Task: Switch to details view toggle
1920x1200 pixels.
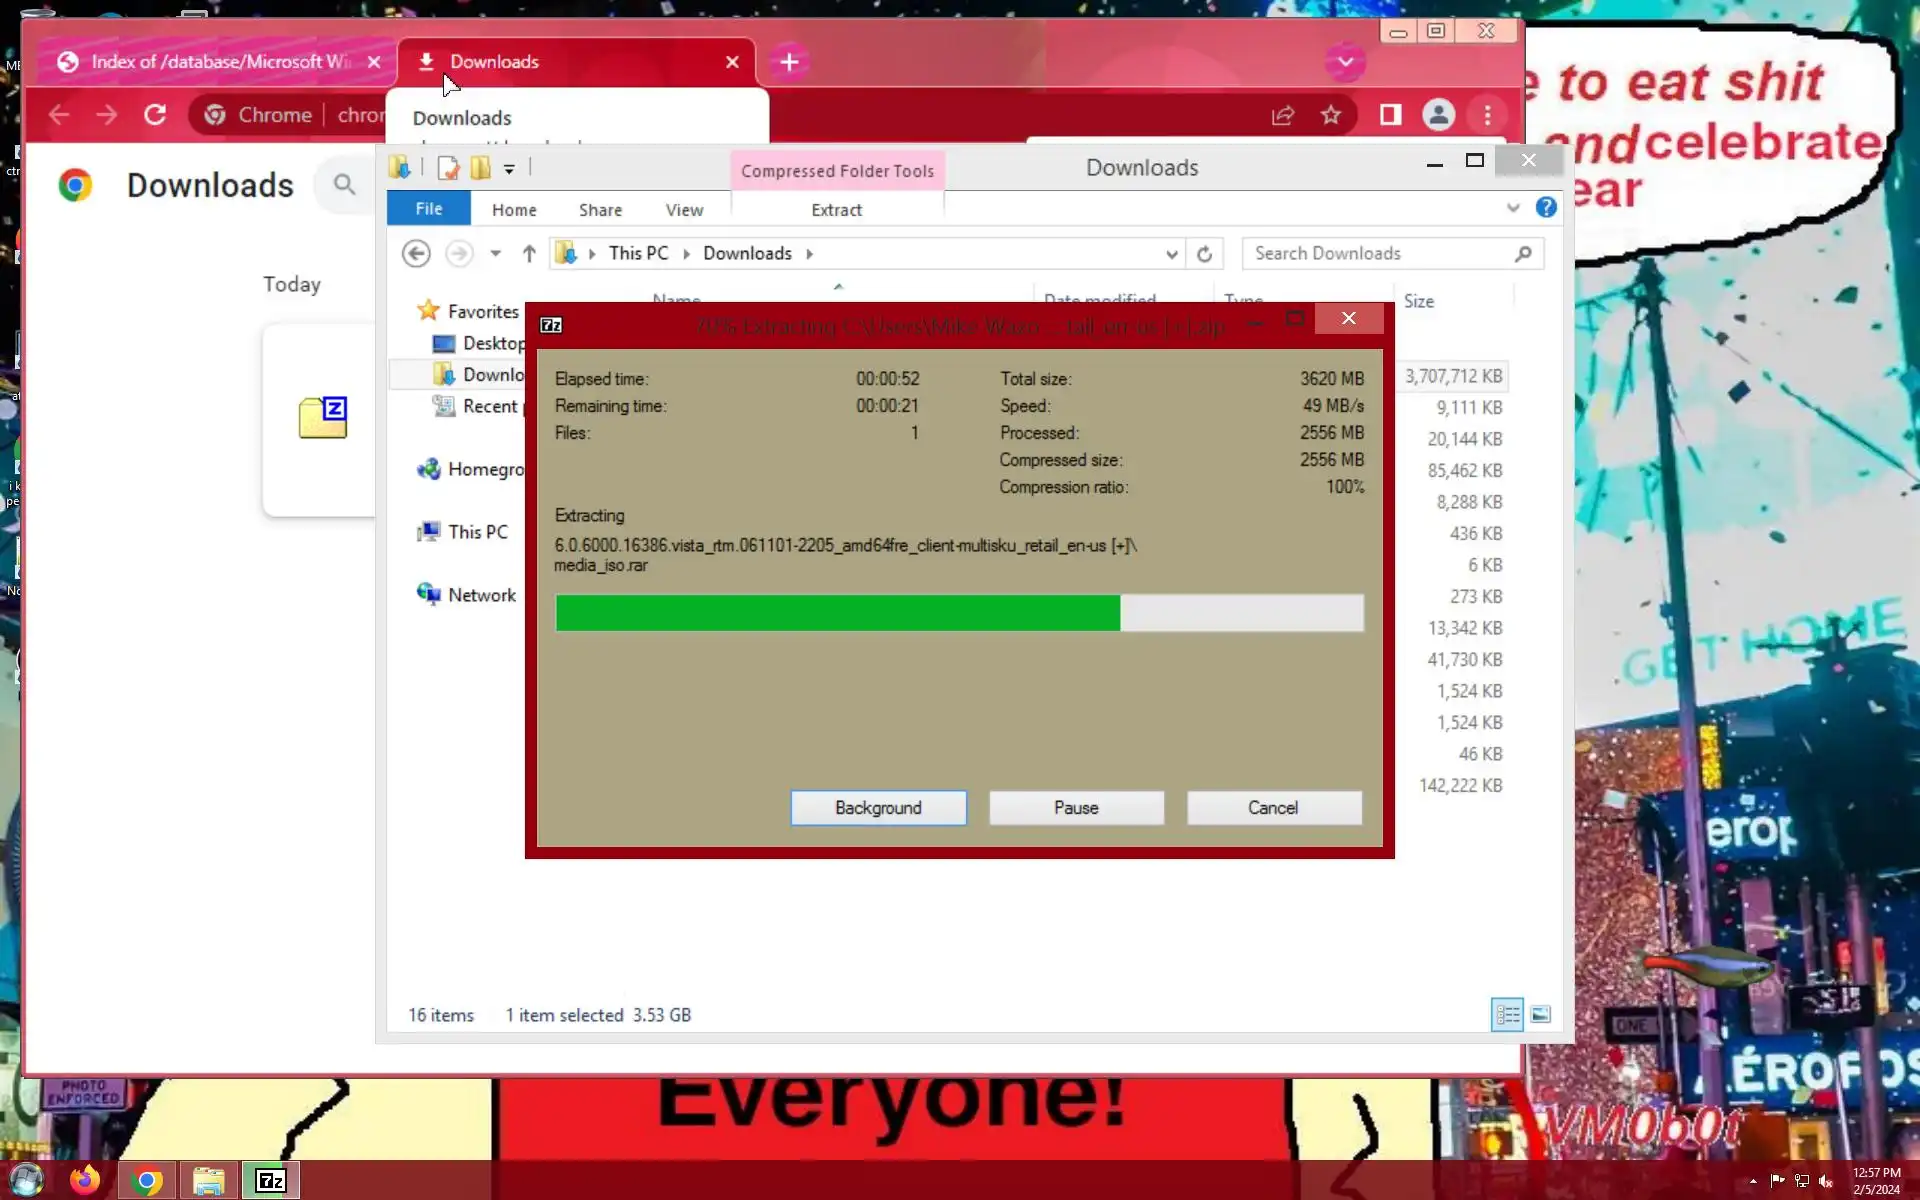Action: tap(1507, 1015)
